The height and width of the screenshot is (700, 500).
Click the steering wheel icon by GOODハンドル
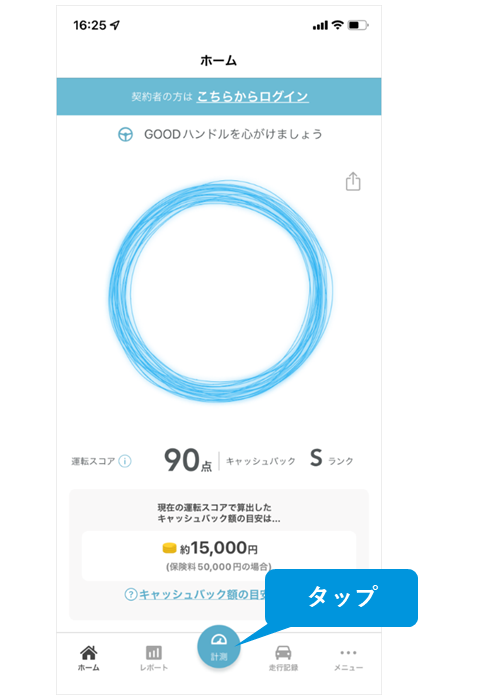click(x=125, y=134)
